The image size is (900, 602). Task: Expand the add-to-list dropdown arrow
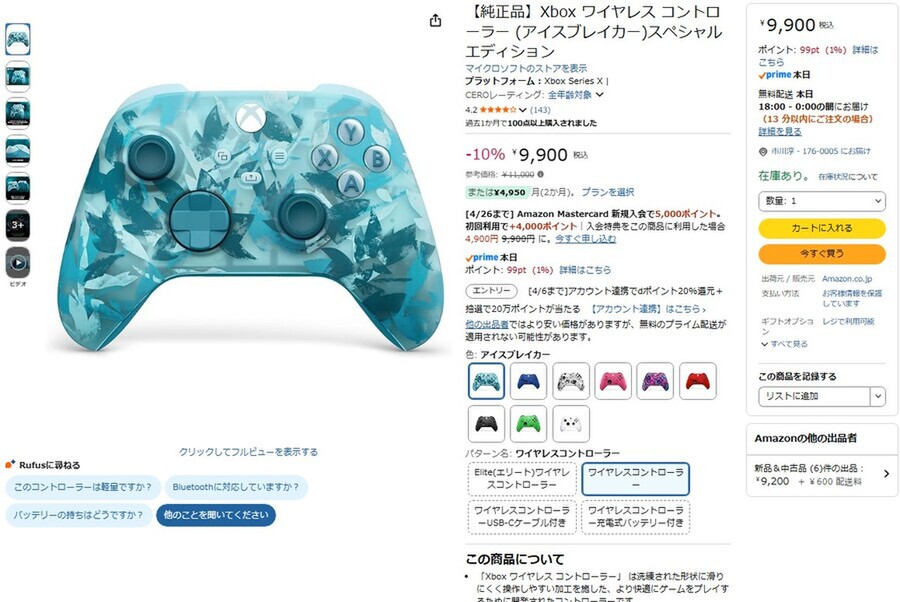[878, 396]
